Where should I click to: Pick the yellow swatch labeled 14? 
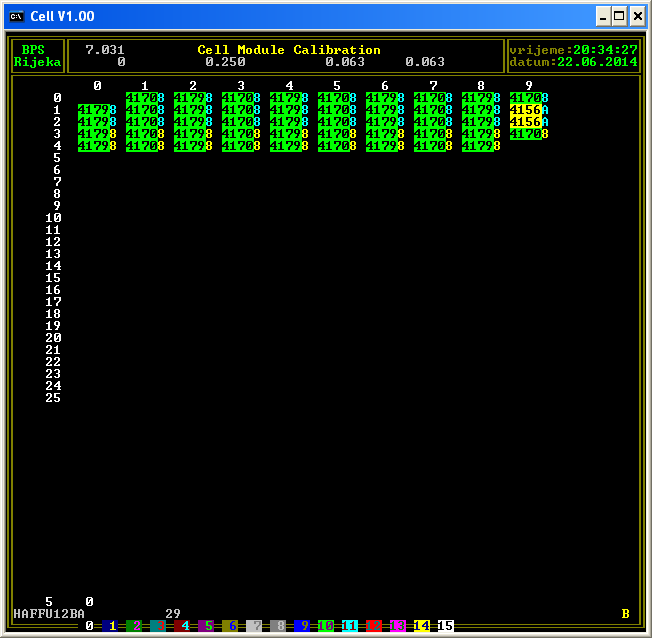click(x=422, y=626)
